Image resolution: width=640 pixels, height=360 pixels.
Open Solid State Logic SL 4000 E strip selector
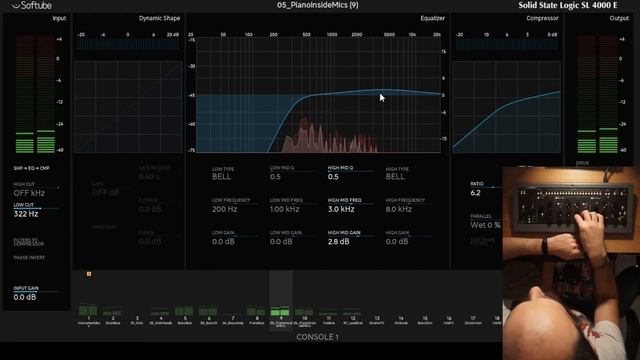click(567, 5)
